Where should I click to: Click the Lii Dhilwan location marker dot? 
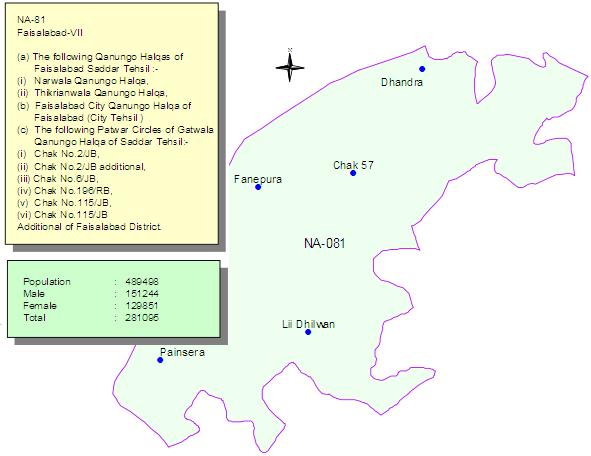pyautogui.click(x=308, y=332)
